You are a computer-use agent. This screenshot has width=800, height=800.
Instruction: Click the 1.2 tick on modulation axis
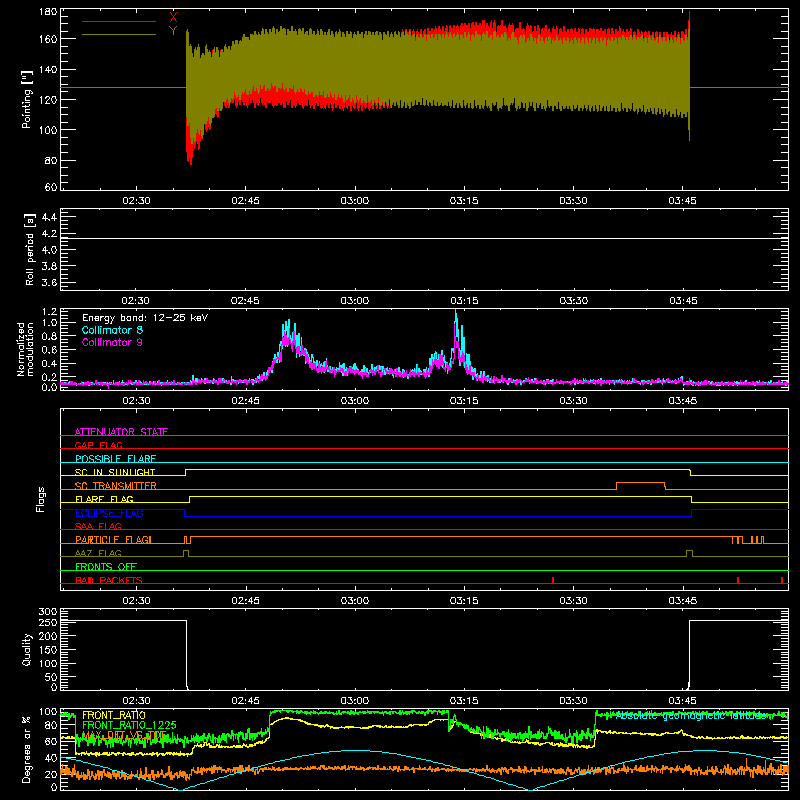[x=49, y=312]
